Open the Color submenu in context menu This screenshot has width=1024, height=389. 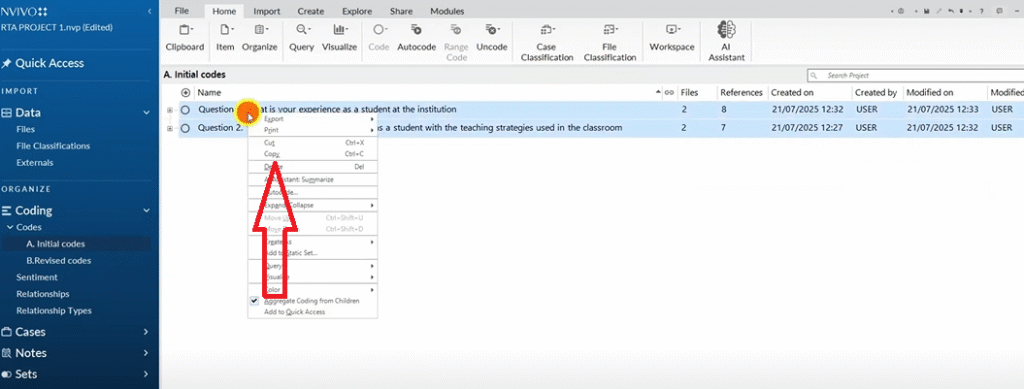tap(312, 290)
